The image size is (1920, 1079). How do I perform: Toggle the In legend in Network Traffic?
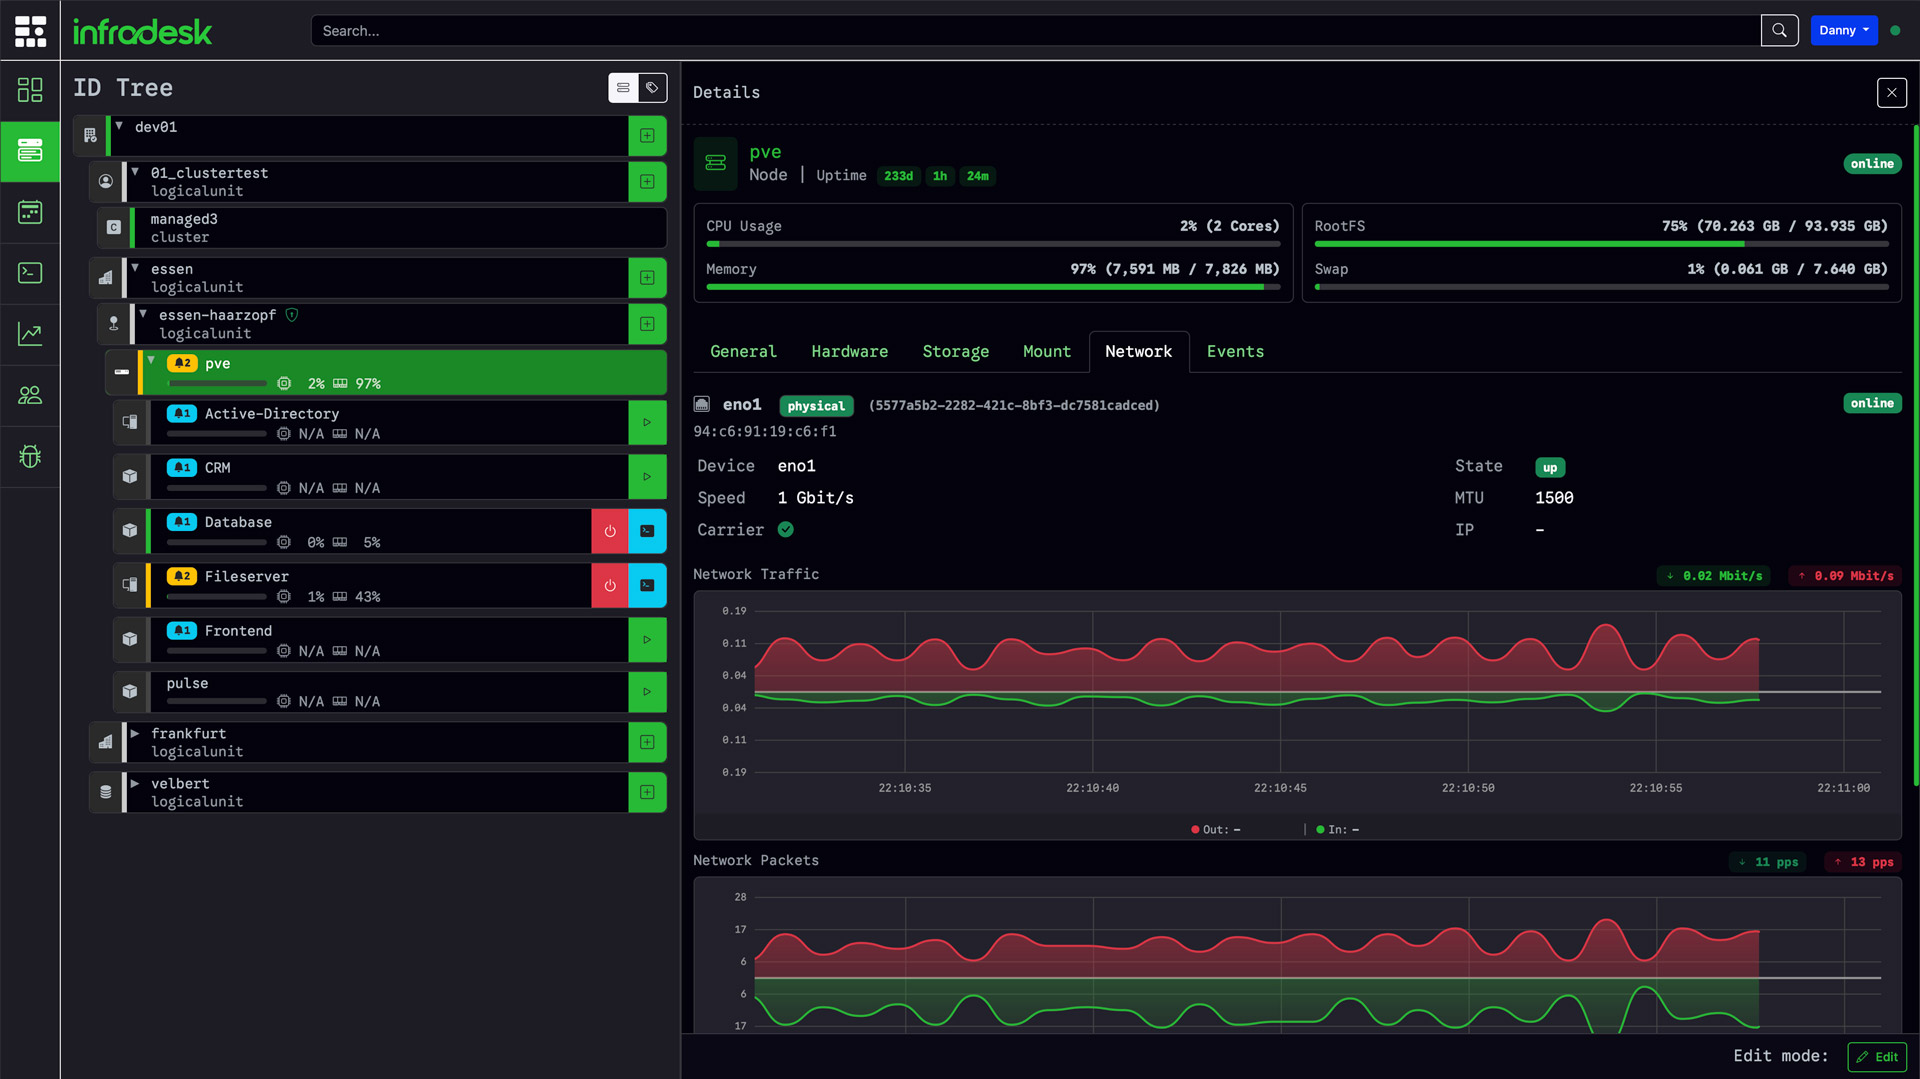click(x=1338, y=830)
